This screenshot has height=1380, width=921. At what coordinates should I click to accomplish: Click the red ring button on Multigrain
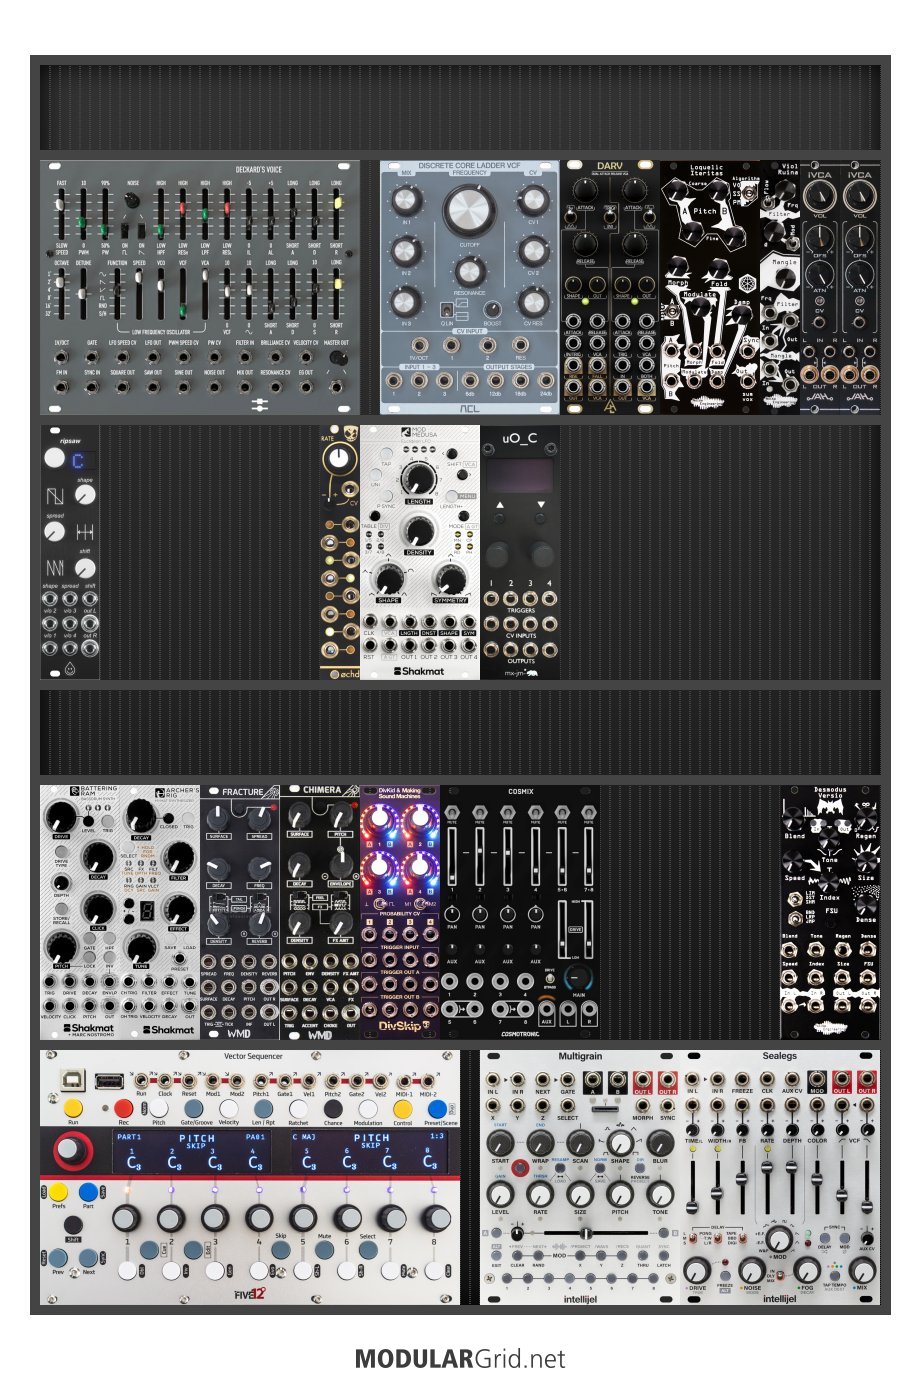pos(520,1167)
